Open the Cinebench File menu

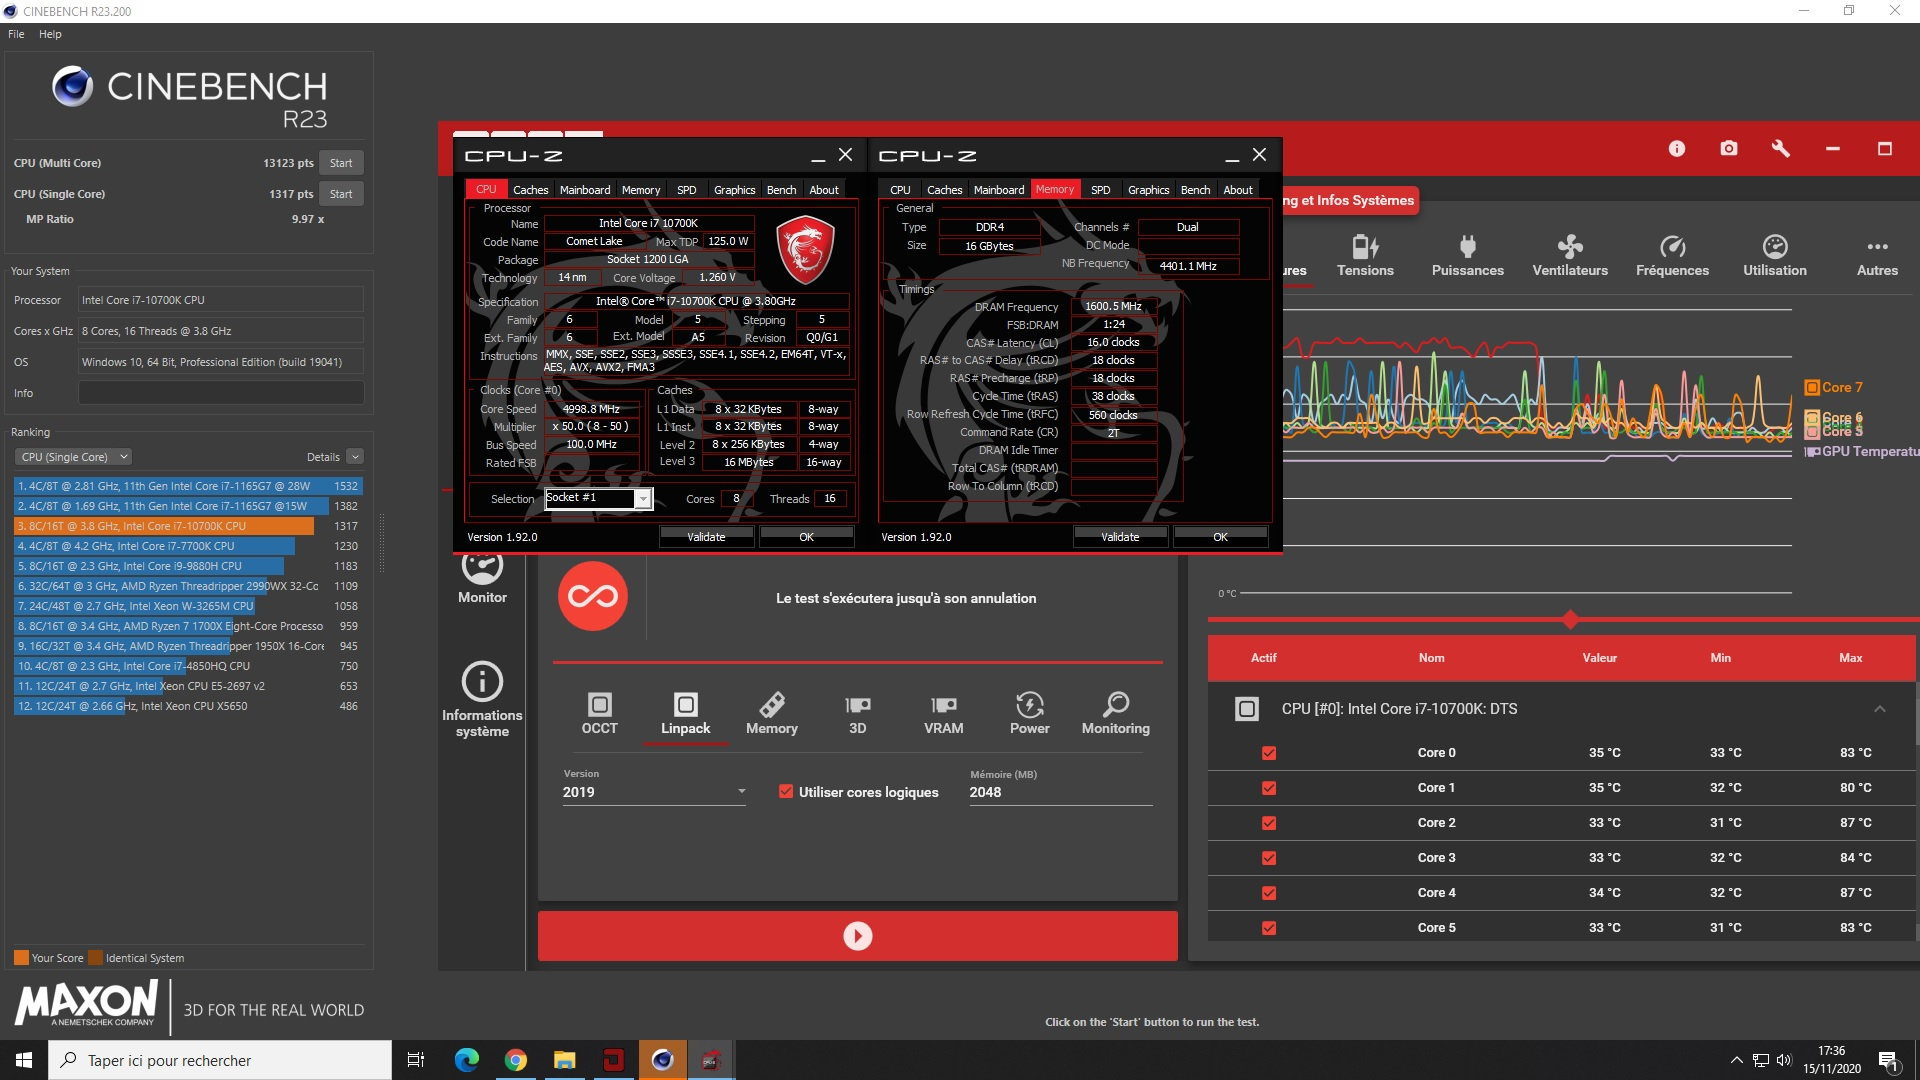tap(16, 34)
